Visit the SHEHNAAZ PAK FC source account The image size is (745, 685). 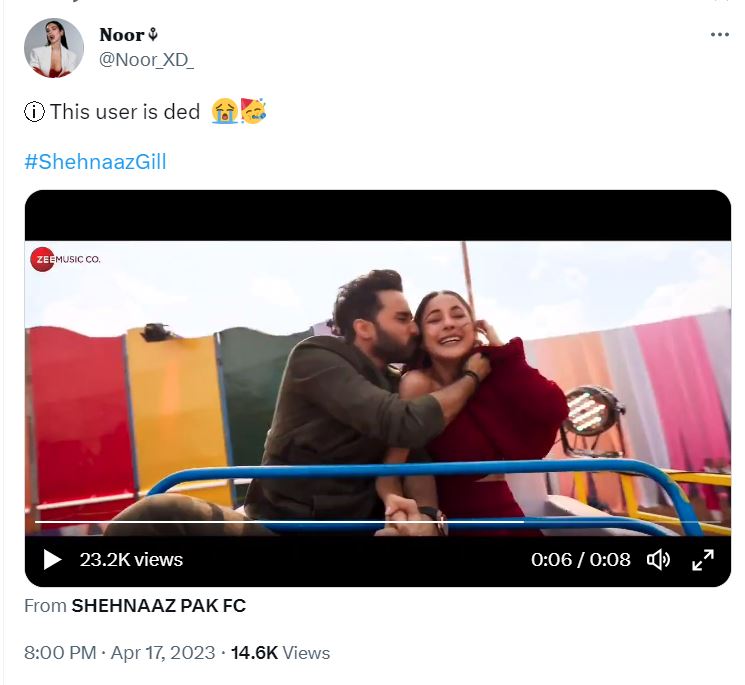(x=158, y=605)
